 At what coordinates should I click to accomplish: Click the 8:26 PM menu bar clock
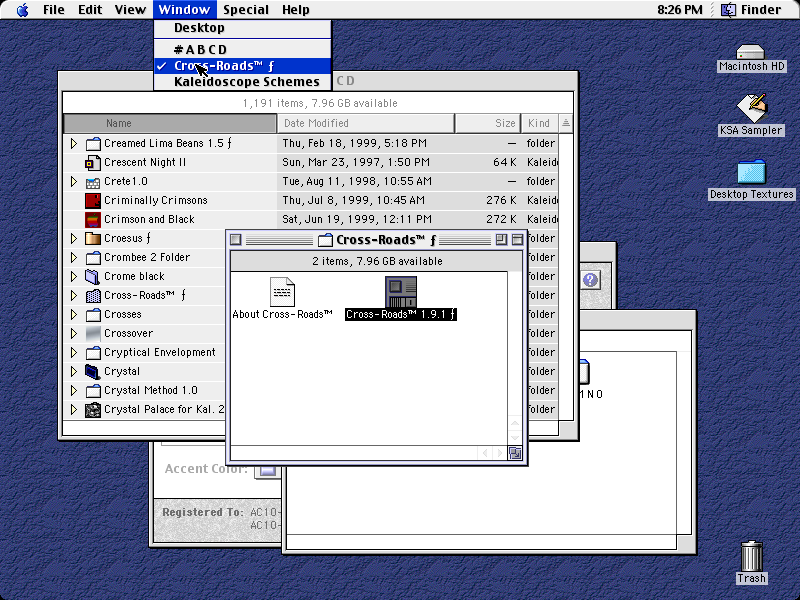(x=680, y=10)
